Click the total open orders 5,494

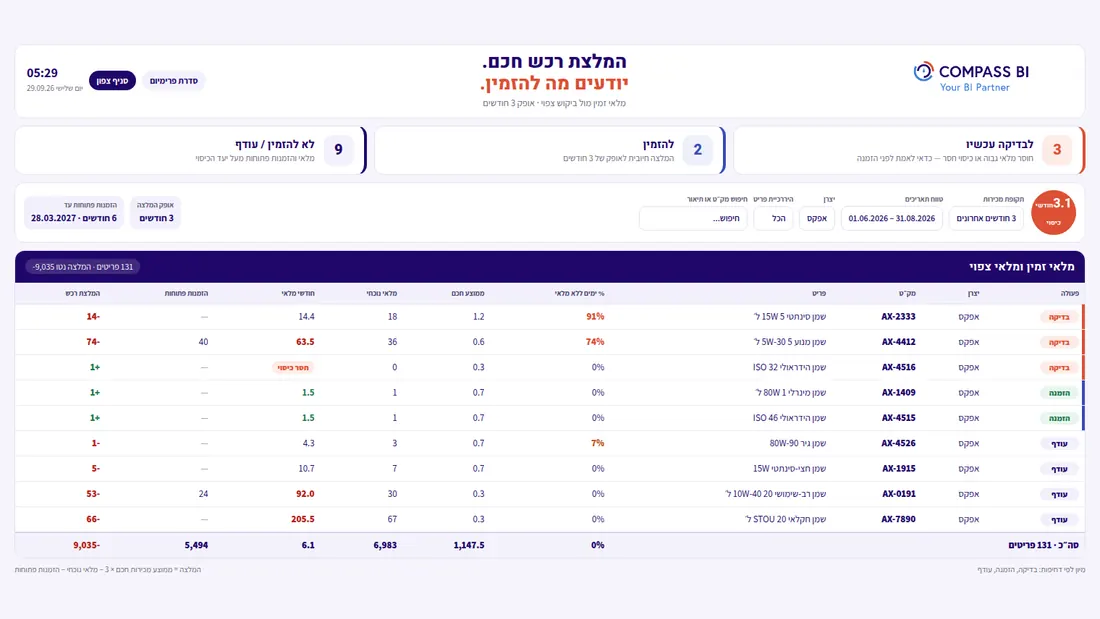196,545
